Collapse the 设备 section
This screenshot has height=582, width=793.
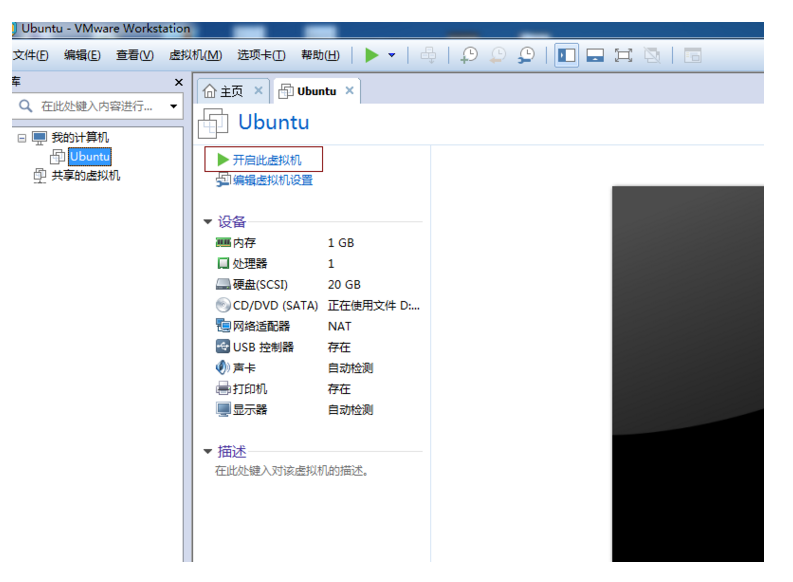coord(207,221)
